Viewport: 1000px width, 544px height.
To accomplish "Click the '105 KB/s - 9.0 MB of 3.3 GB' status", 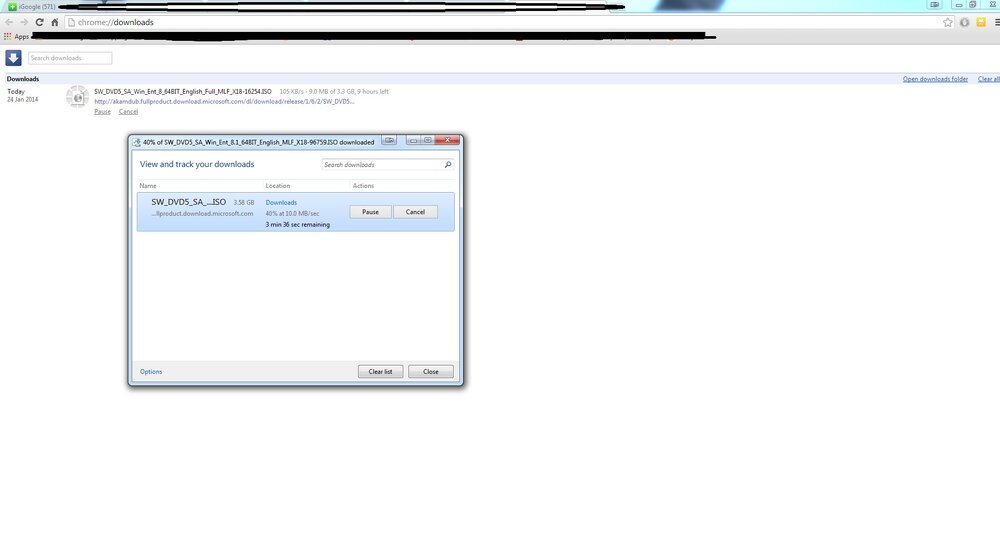I will 334,92.
